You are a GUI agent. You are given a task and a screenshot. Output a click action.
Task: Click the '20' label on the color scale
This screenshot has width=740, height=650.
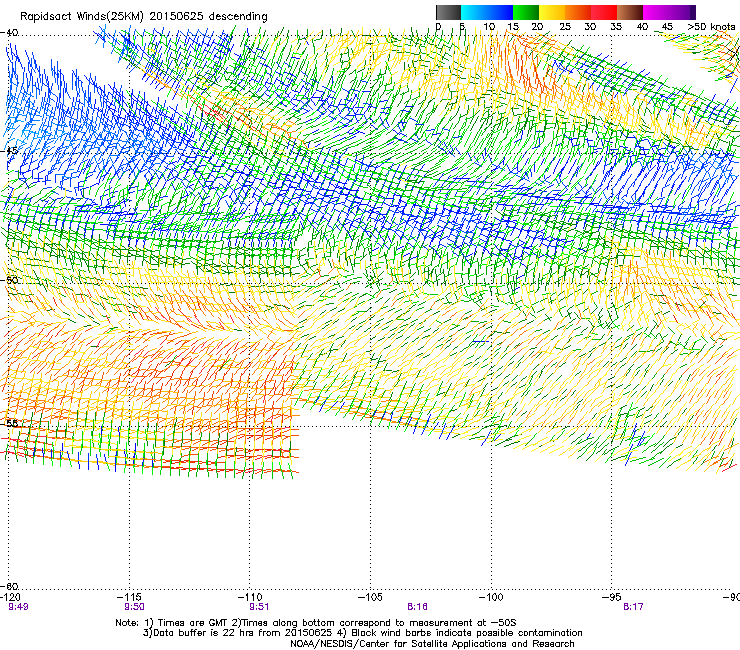(537, 27)
